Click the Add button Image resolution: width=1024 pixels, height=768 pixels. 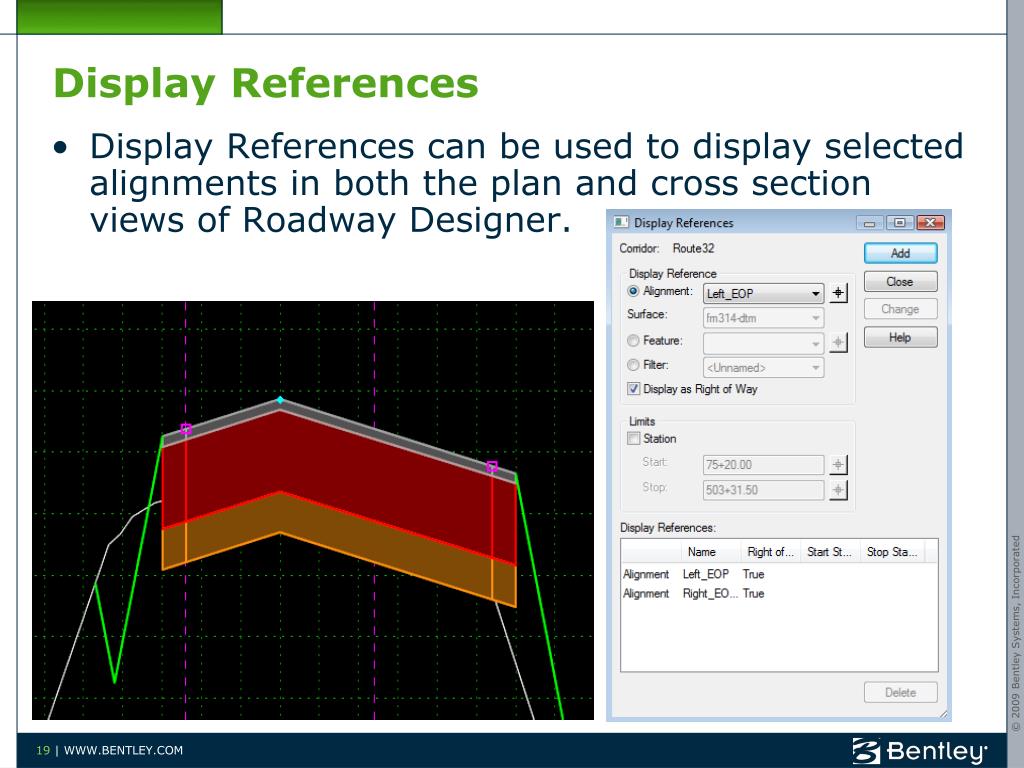[x=901, y=253]
